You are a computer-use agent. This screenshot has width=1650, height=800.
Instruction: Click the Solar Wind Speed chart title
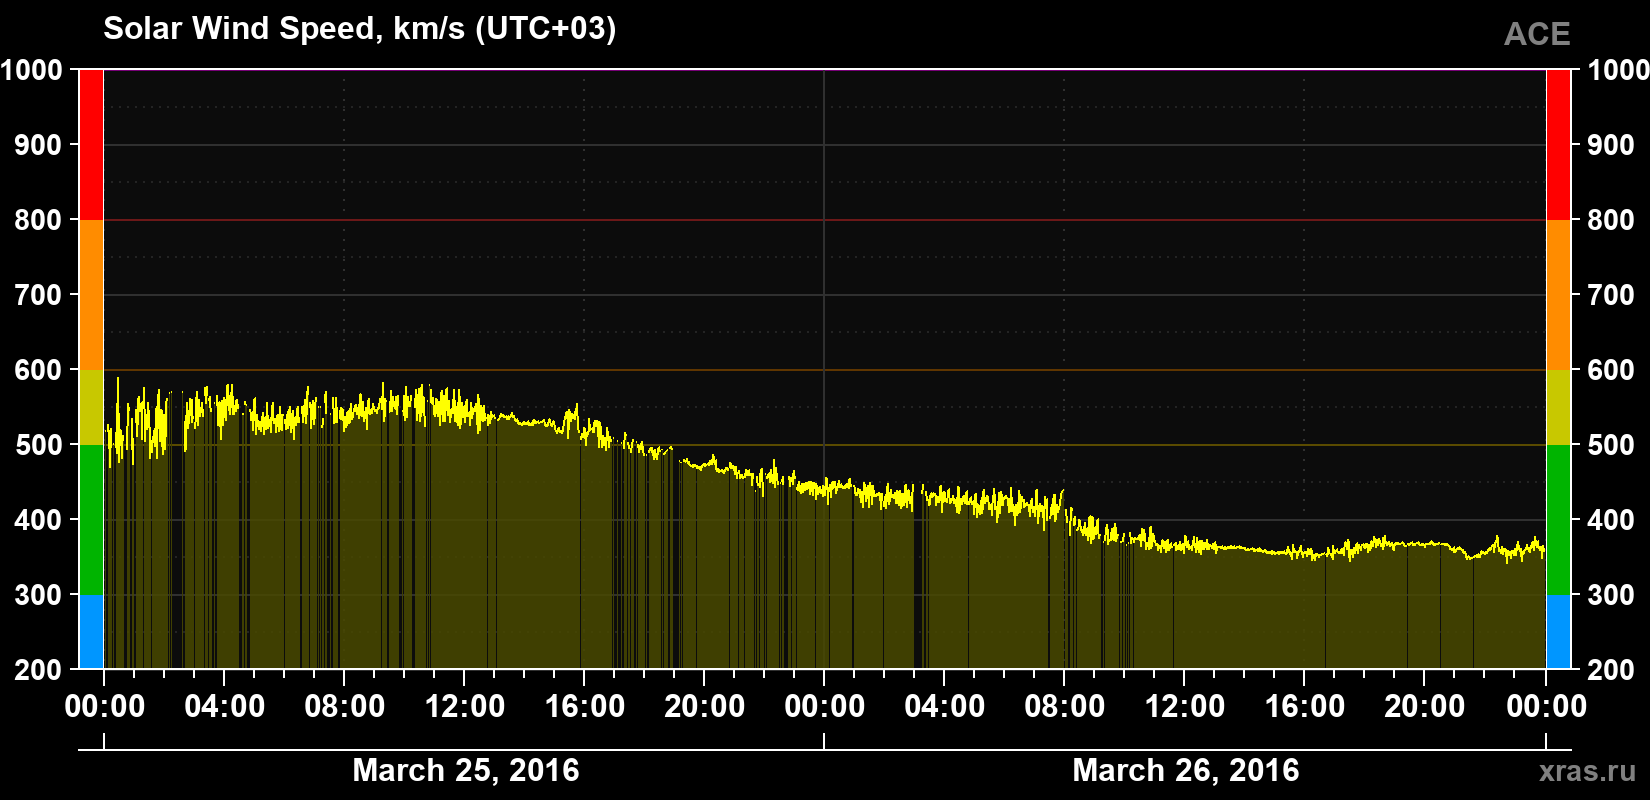(359, 28)
